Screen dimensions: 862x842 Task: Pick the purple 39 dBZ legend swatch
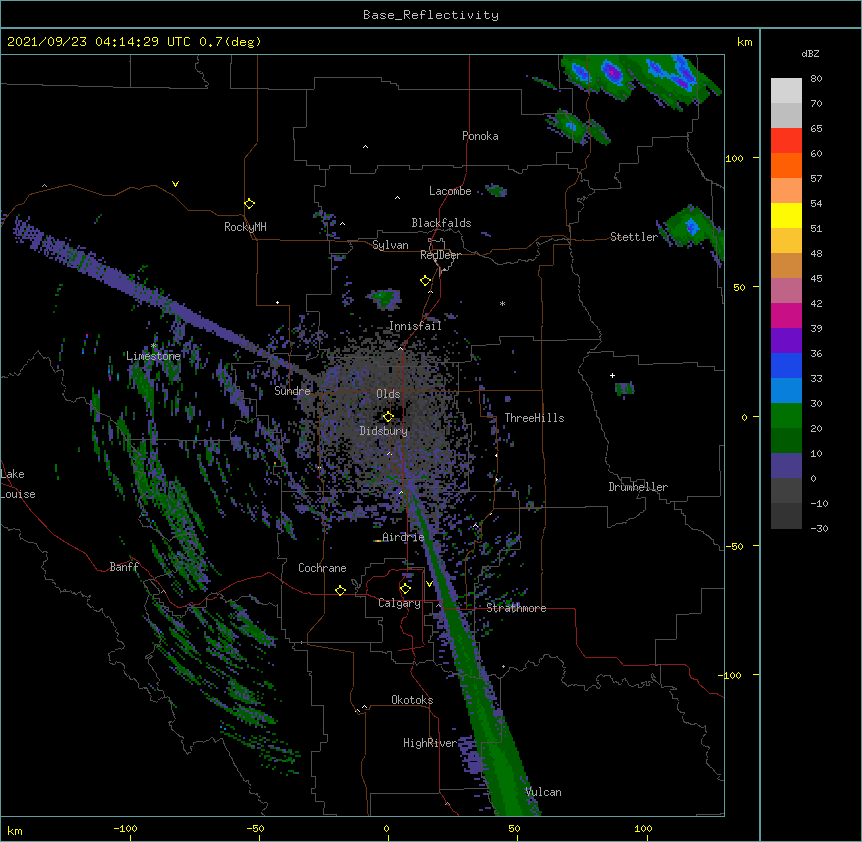click(x=786, y=341)
